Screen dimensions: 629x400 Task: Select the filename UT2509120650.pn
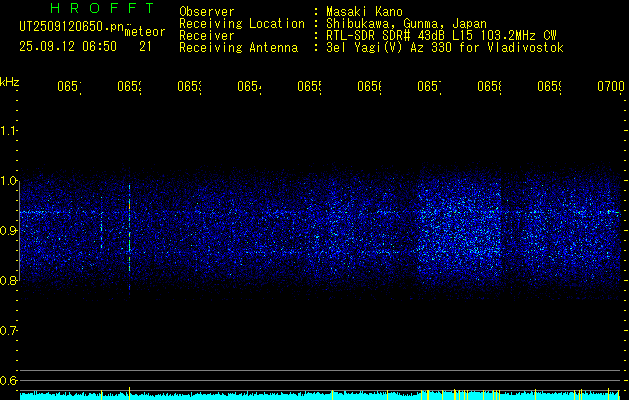click(72, 27)
